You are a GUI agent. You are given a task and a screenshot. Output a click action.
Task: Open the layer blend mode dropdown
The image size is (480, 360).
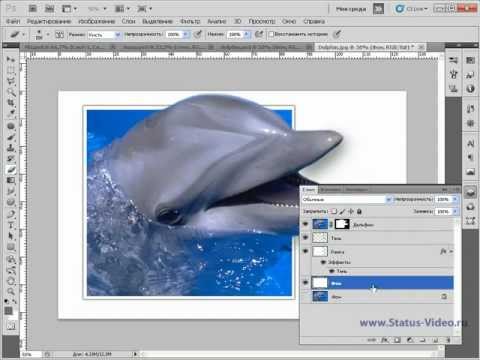coord(347,199)
